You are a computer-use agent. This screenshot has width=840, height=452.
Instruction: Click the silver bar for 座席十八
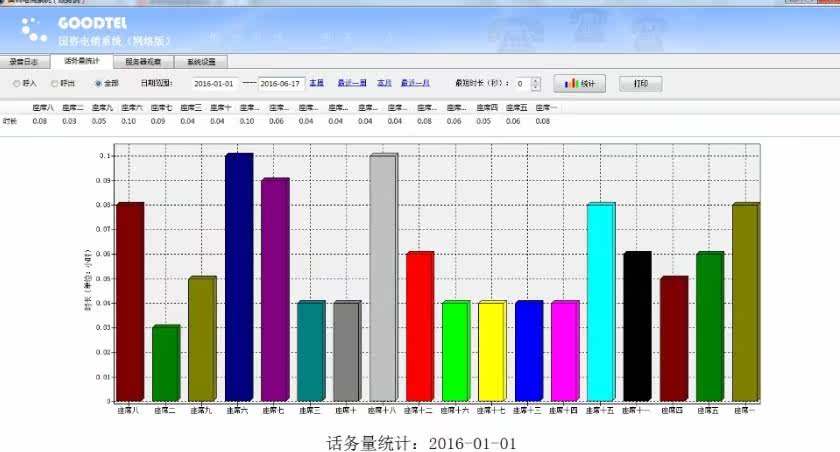pyautogui.click(x=384, y=277)
